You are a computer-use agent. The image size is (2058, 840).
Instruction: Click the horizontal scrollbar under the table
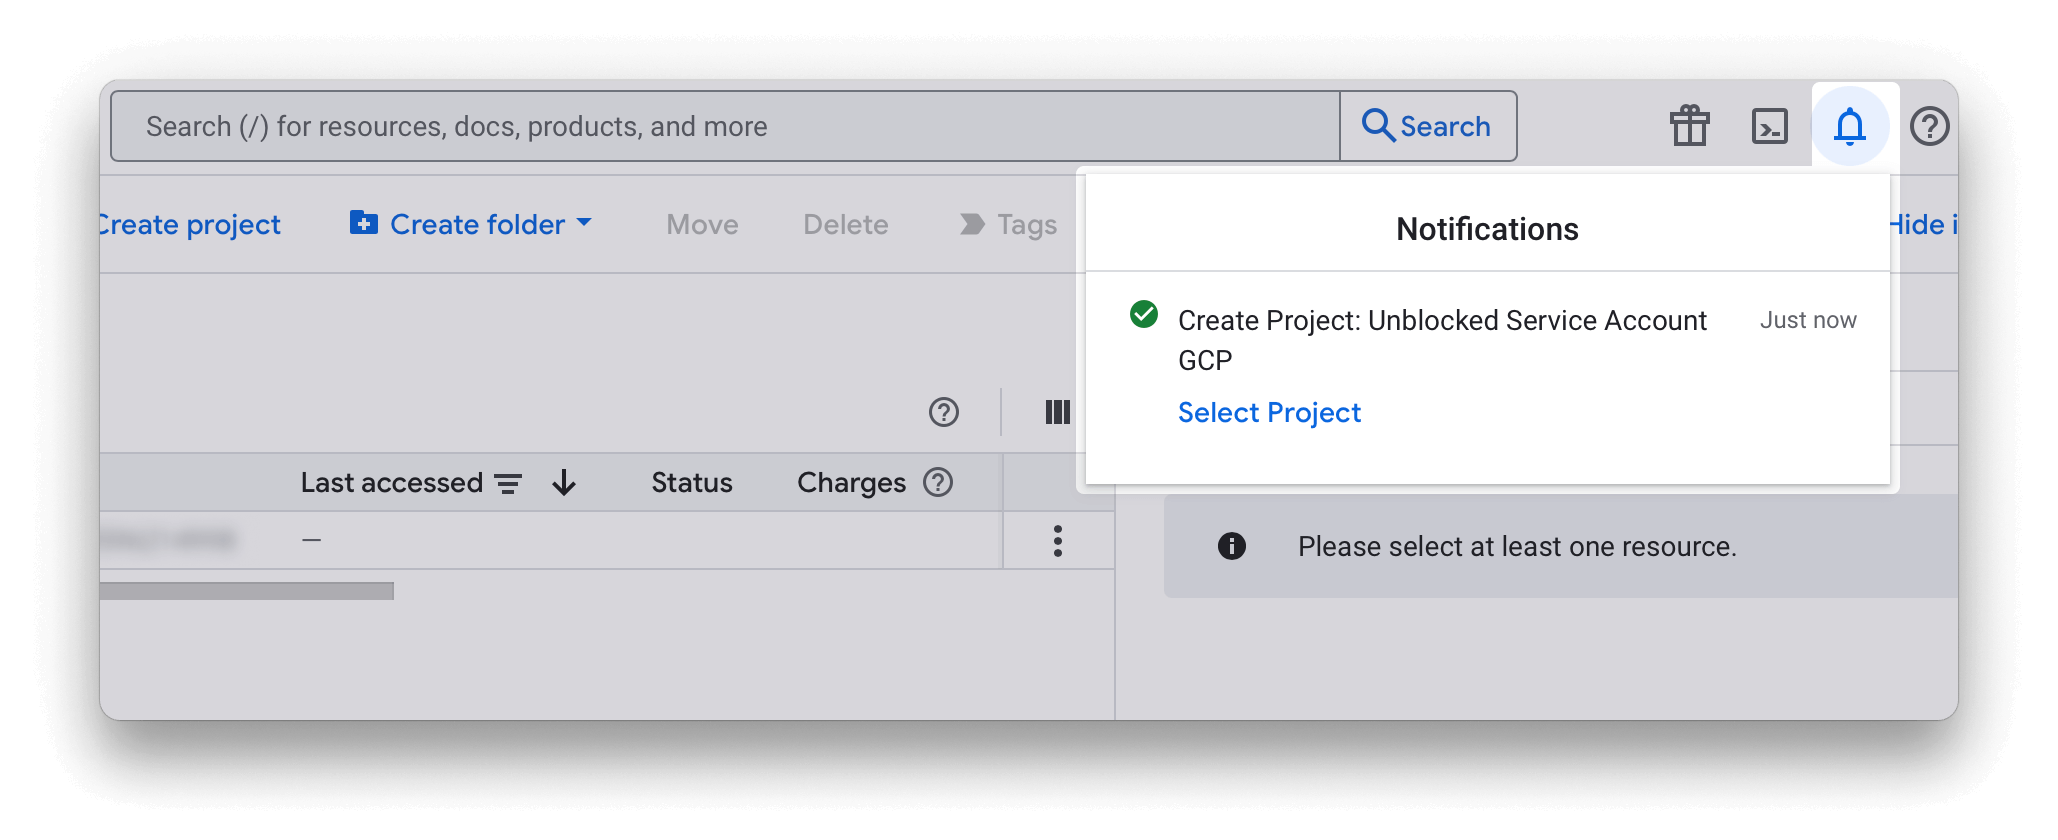[x=247, y=591]
